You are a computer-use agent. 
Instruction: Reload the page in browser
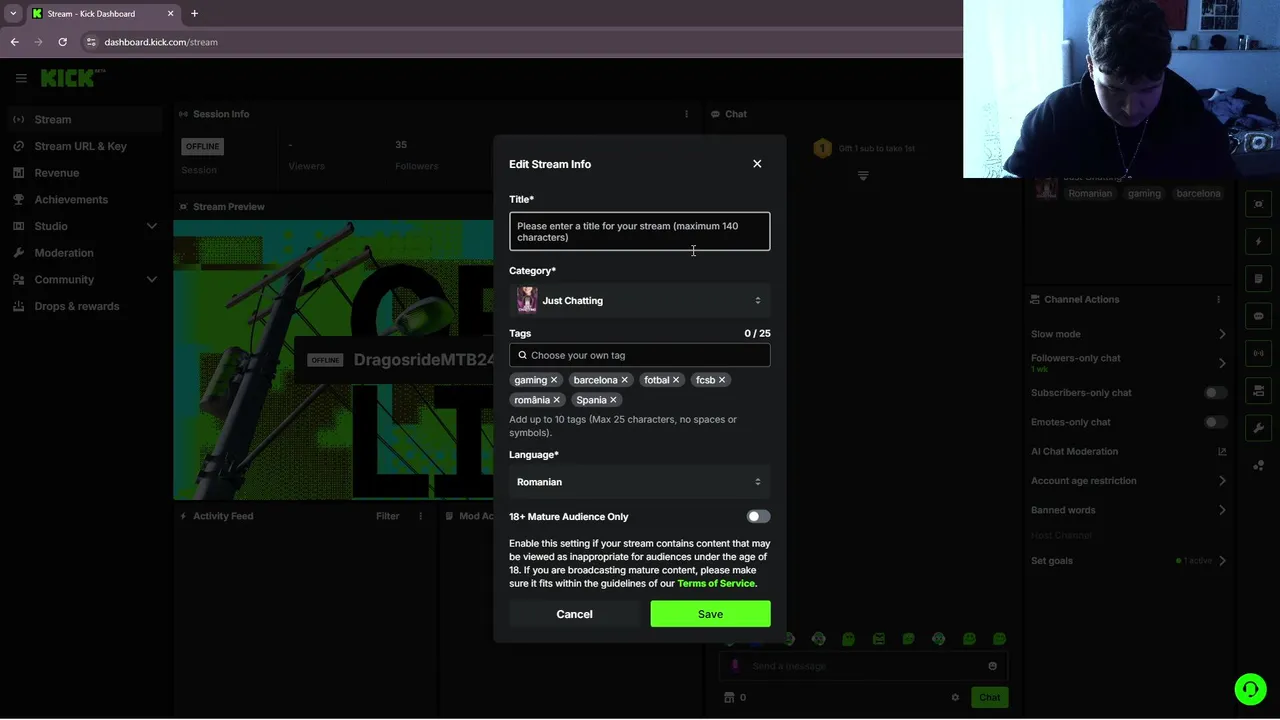click(x=62, y=42)
